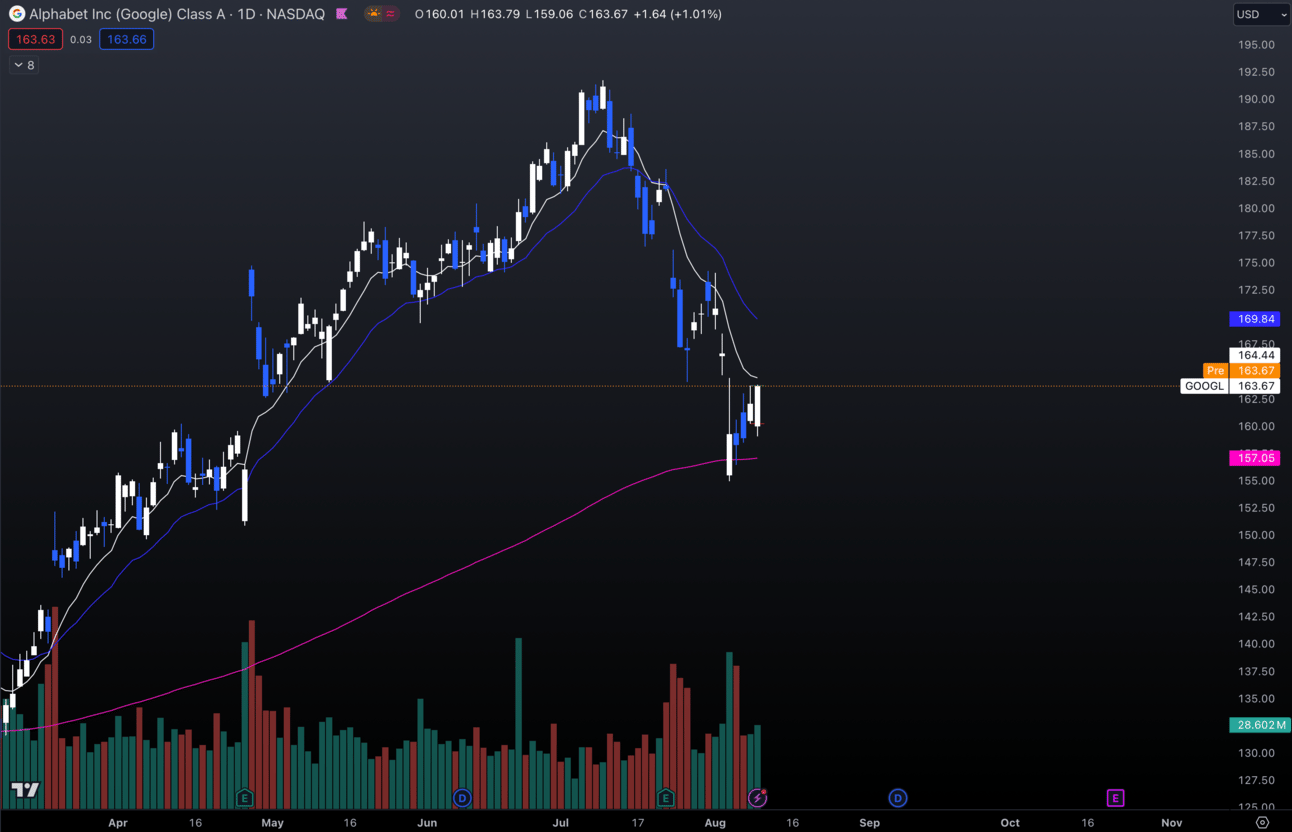1292x832 pixels.
Task: Click the 169.84 blue moving average price label
Action: [1255, 319]
